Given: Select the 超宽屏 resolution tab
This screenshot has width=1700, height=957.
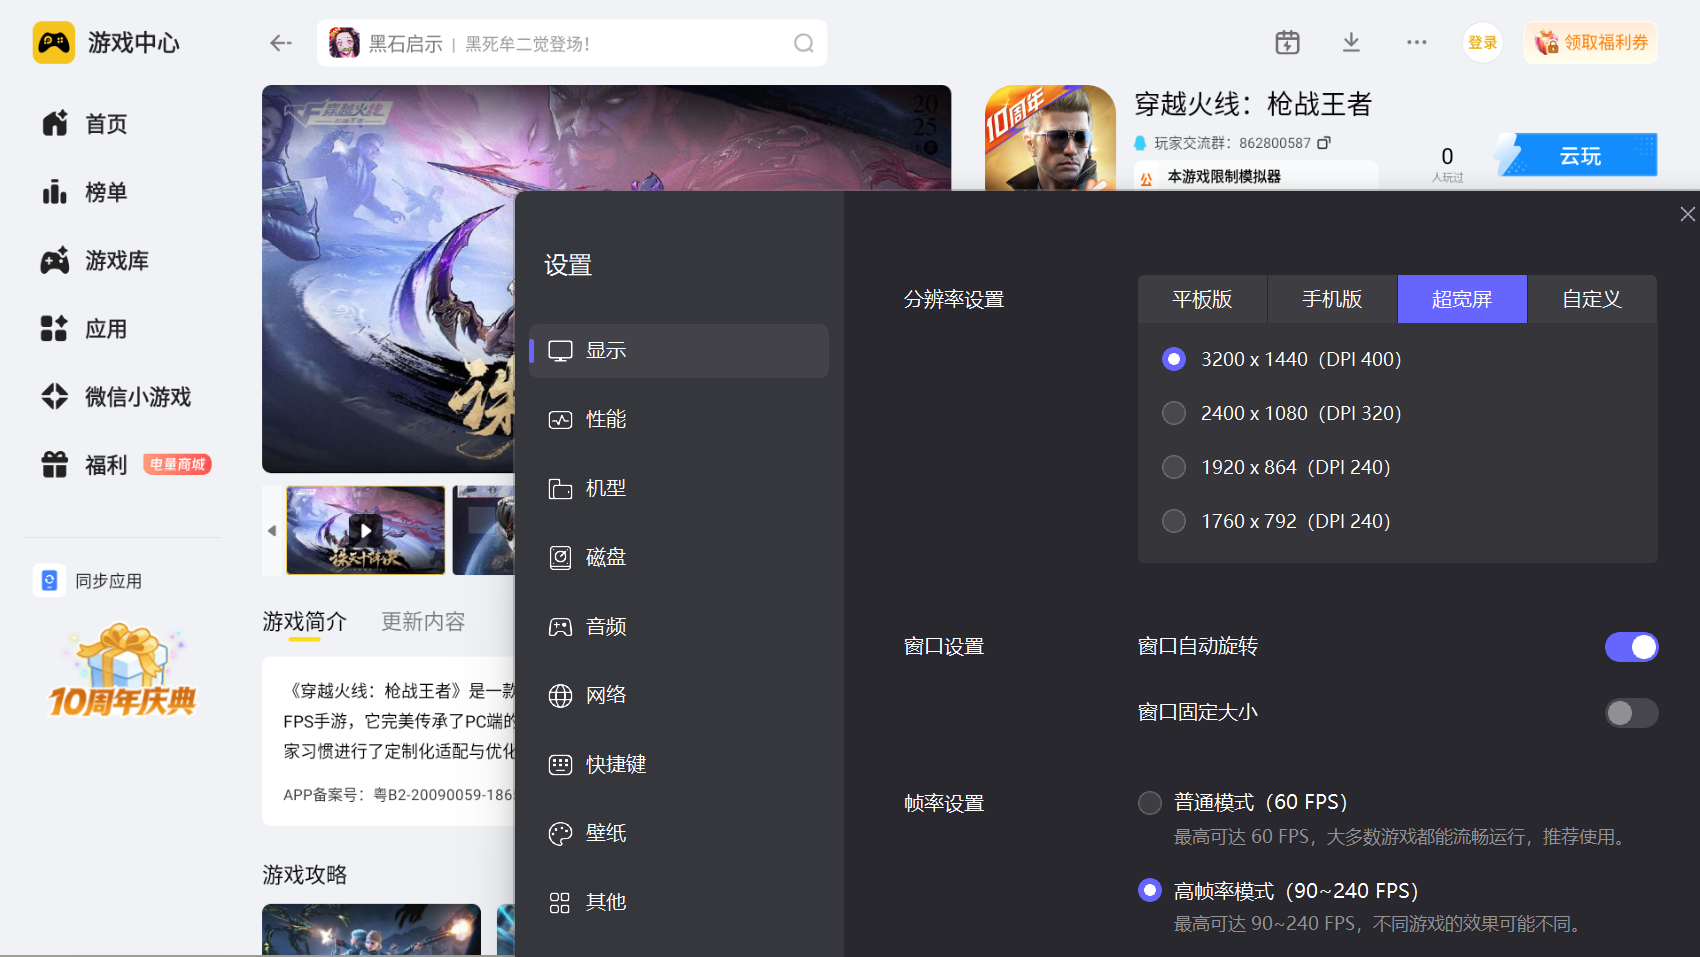Looking at the screenshot, I should pos(1462,299).
